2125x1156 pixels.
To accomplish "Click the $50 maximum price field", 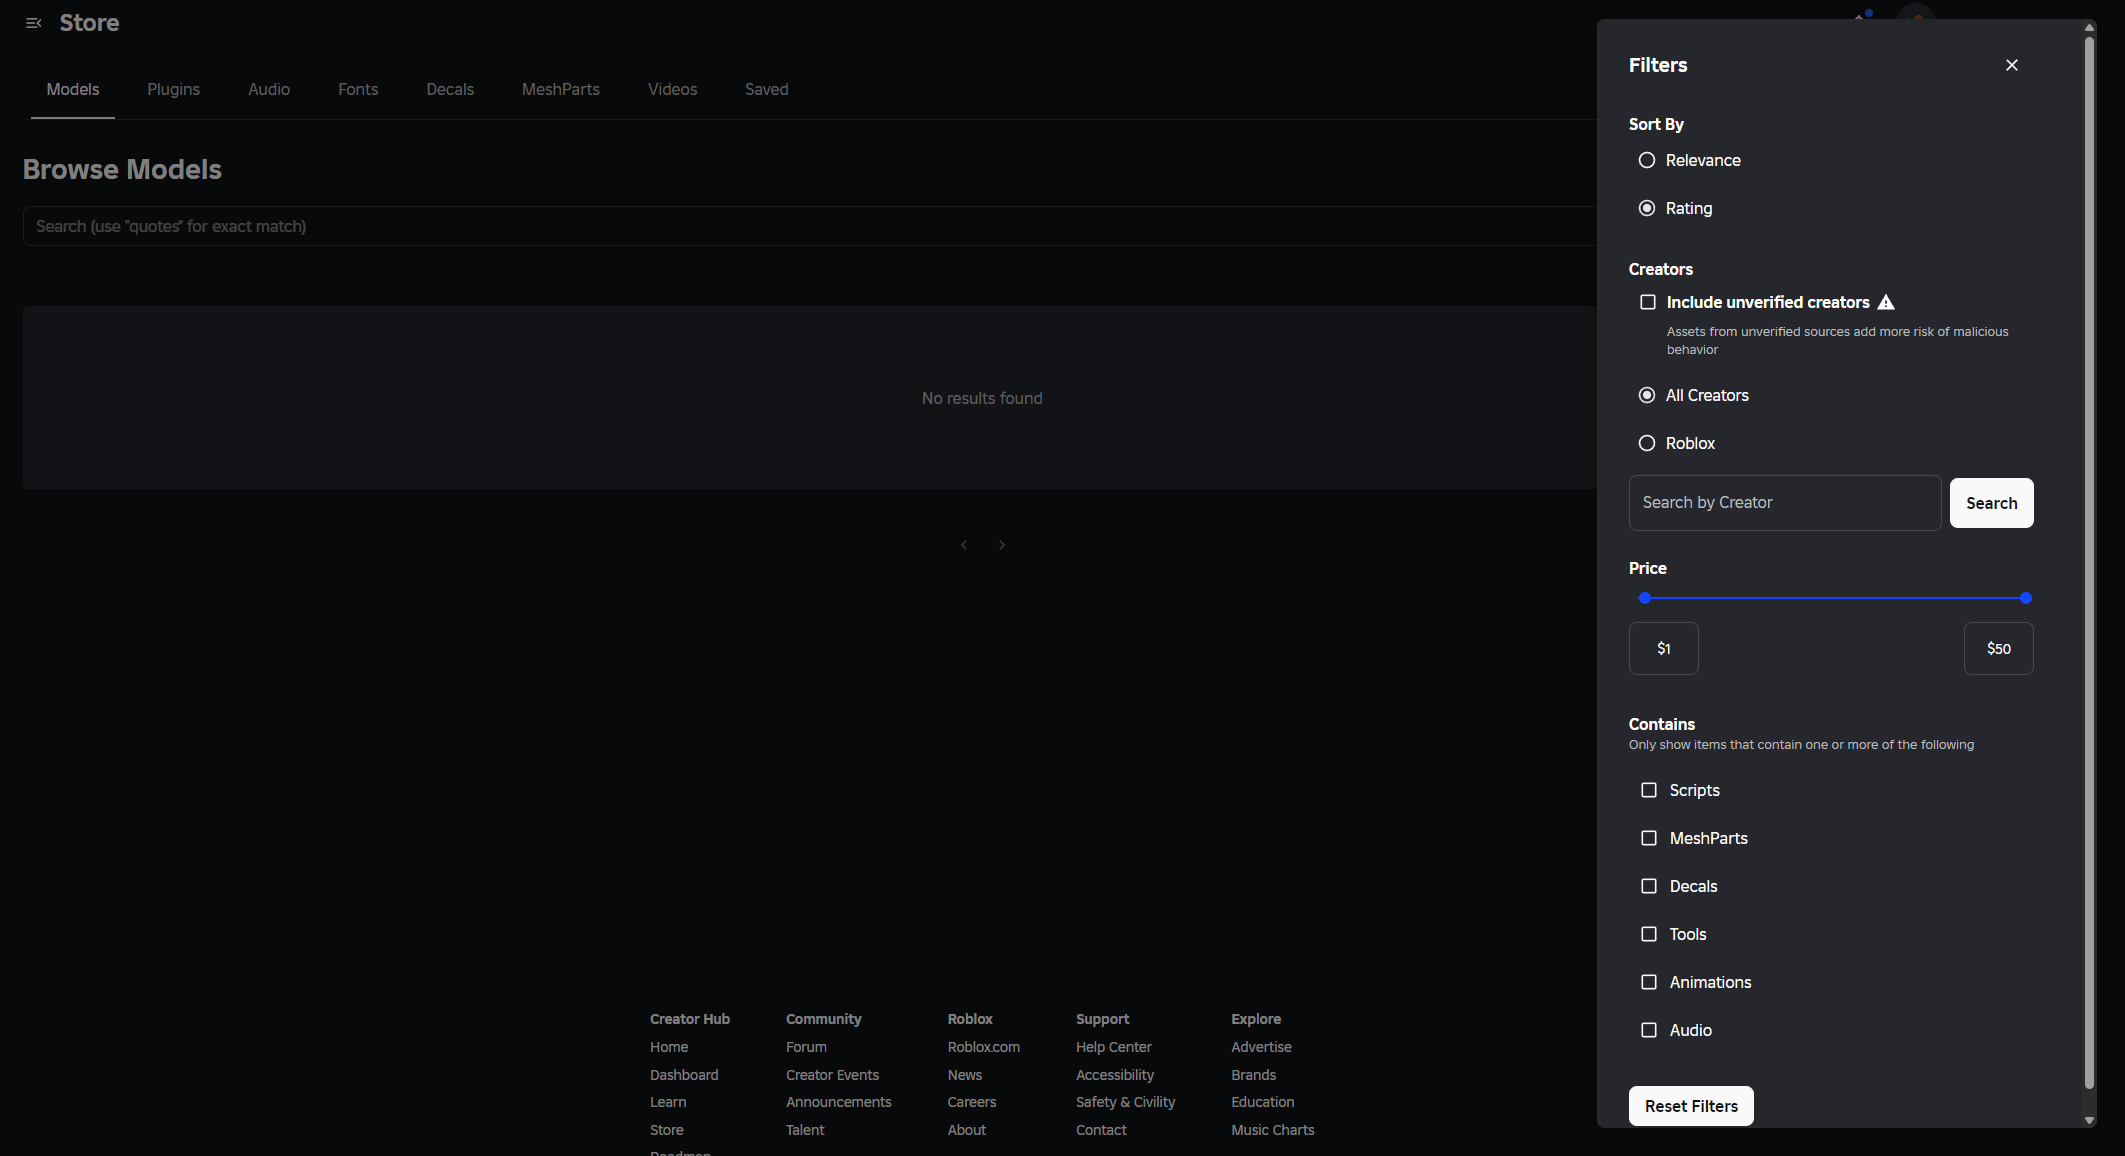I will pyautogui.click(x=1999, y=648).
